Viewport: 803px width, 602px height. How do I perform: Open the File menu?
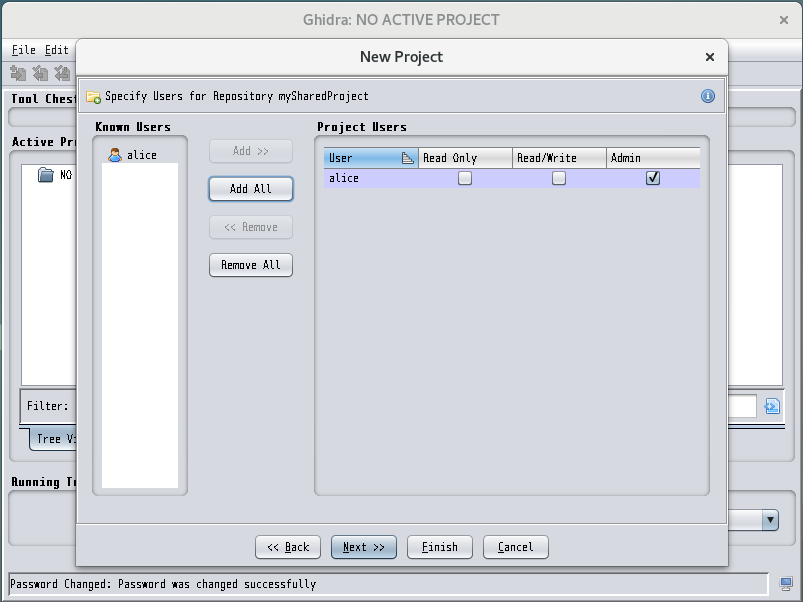click(x=24, y=50)
